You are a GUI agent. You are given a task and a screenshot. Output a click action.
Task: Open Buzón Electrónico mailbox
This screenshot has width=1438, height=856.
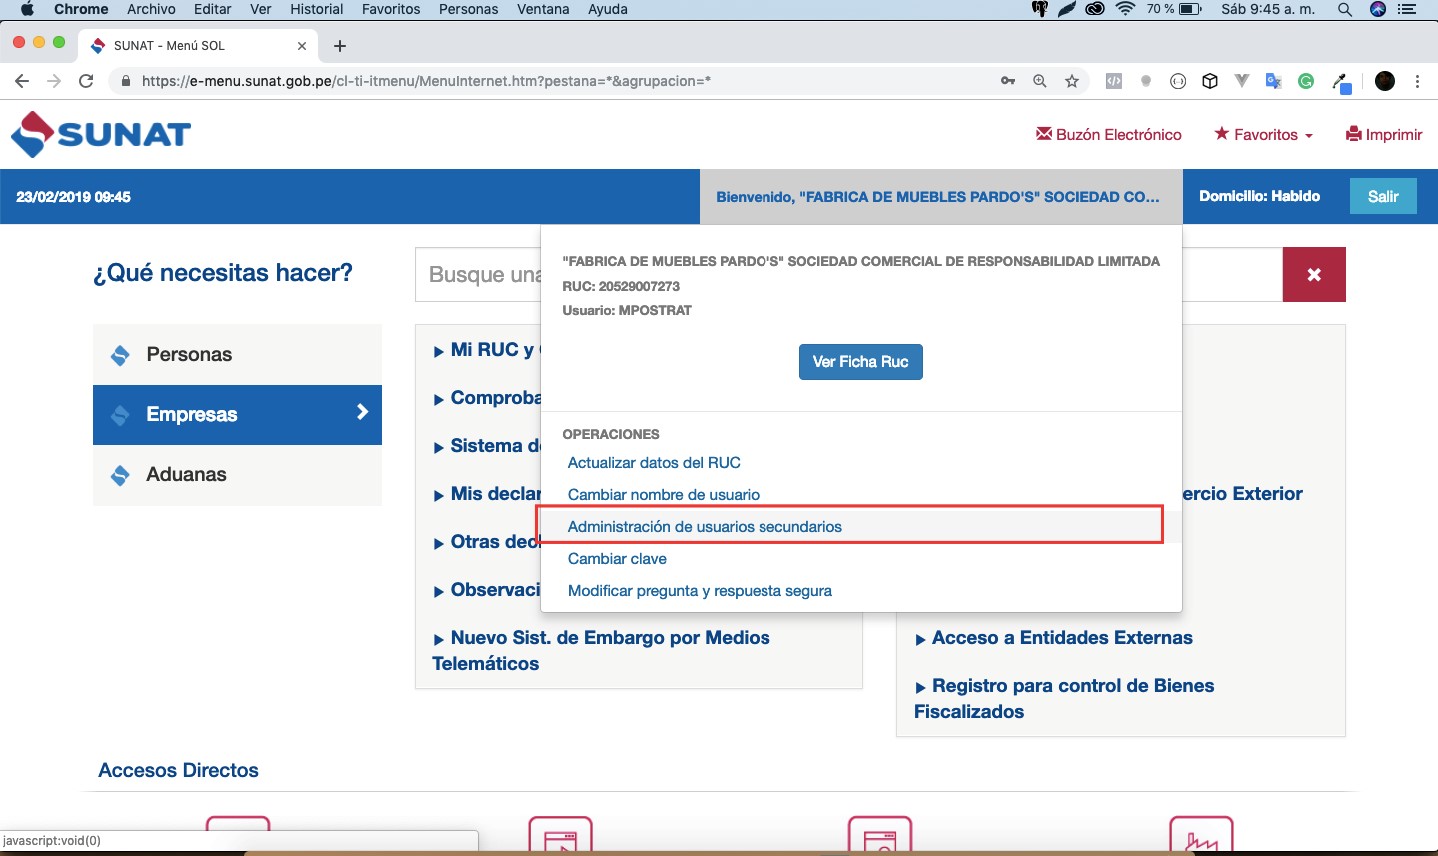coord(1109,134)
